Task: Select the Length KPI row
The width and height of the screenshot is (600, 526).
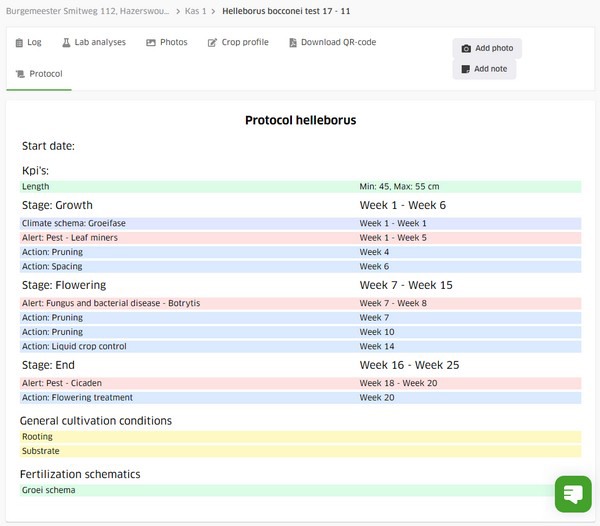Action: tap(300, 187)
